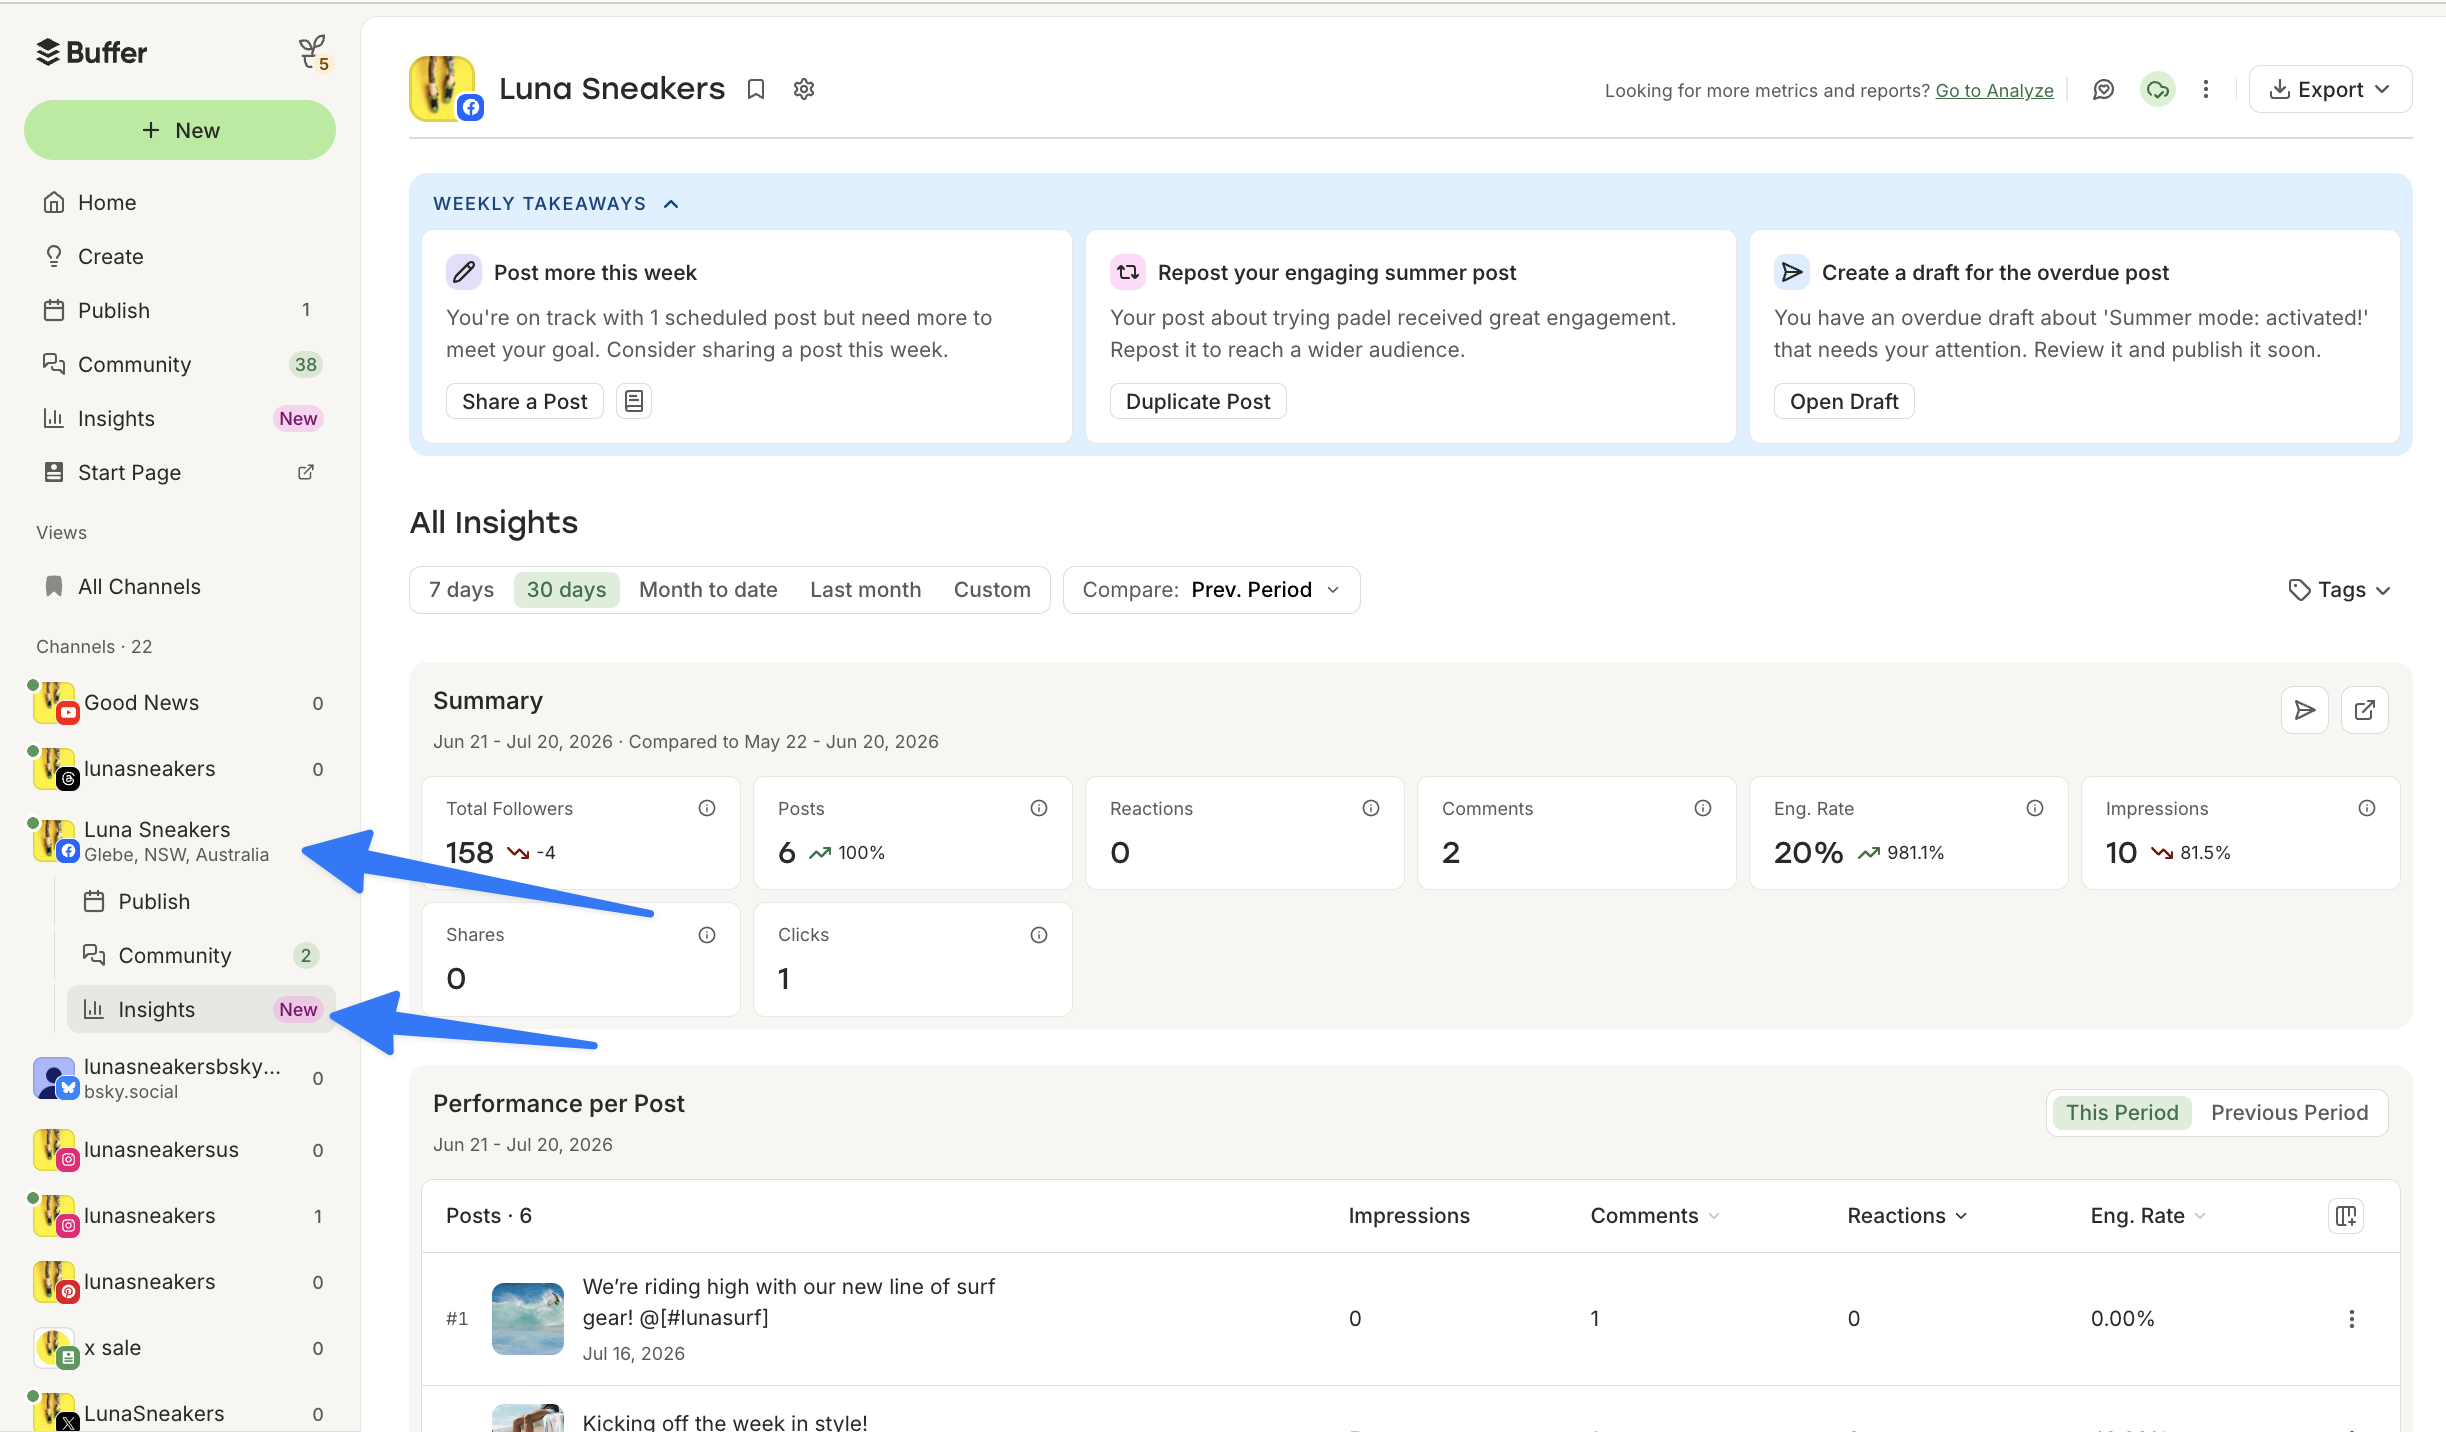Open the three-dot menu in header
The width and height of the screenshot is (2446, 1432).
[2206, 90]
